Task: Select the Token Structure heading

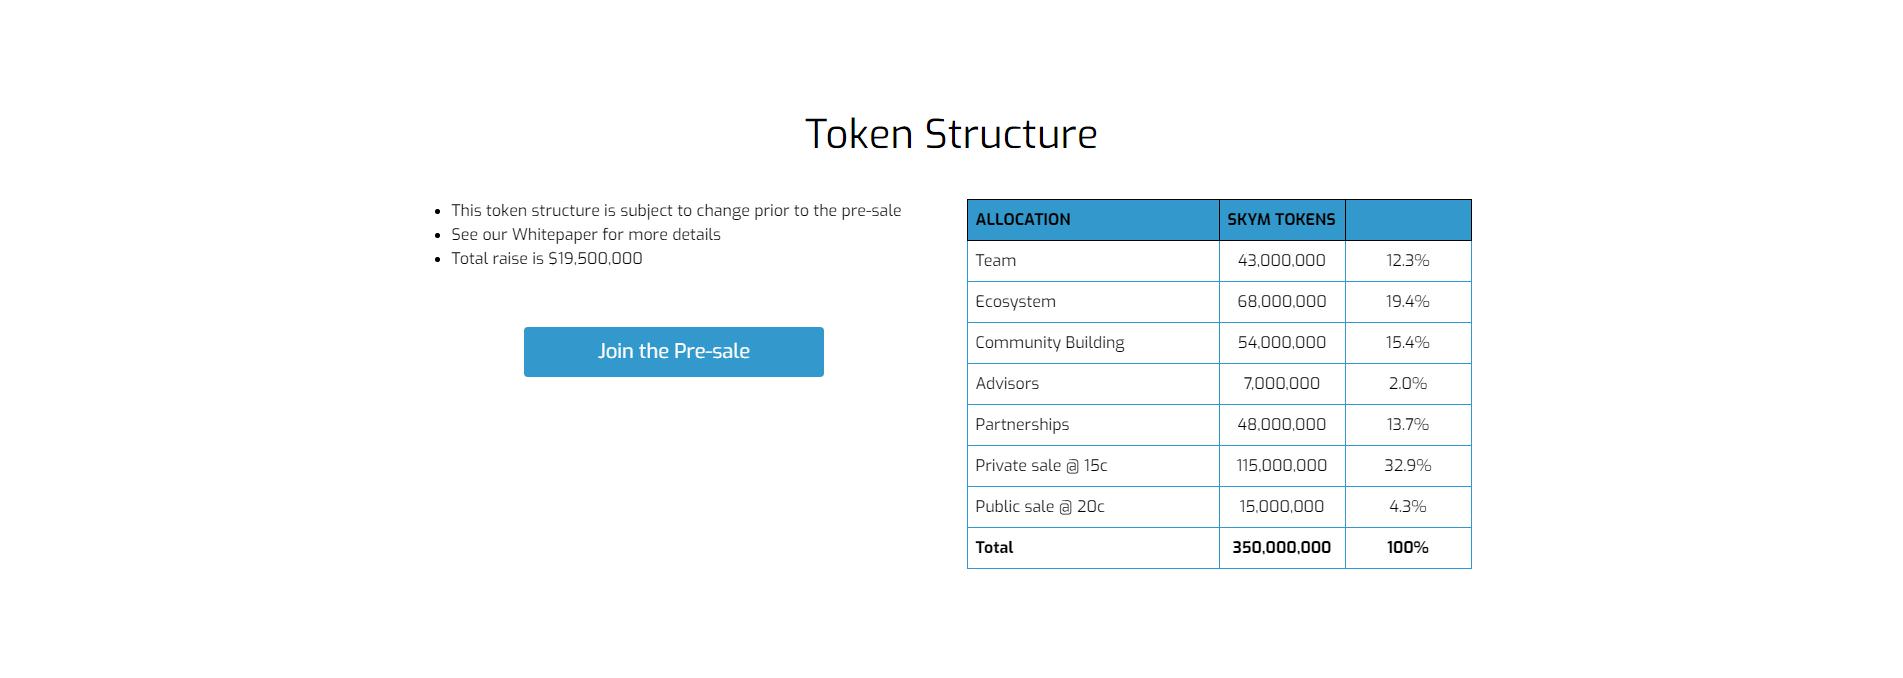Action: click(951, 134)
